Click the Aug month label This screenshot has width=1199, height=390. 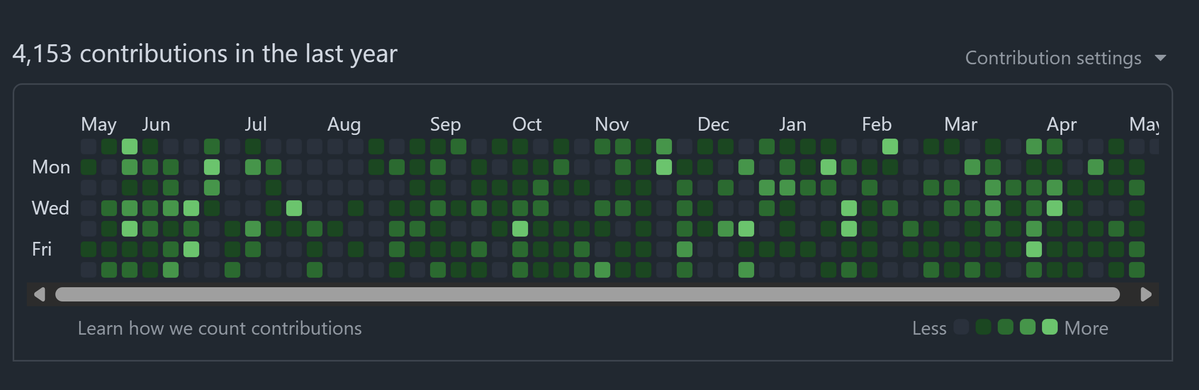tap(344, 125)
